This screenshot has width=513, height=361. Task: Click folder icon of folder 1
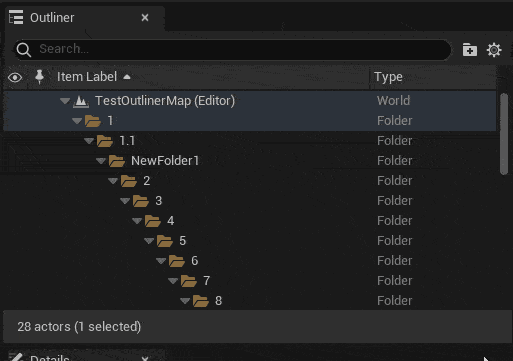[x=93, y=121]
